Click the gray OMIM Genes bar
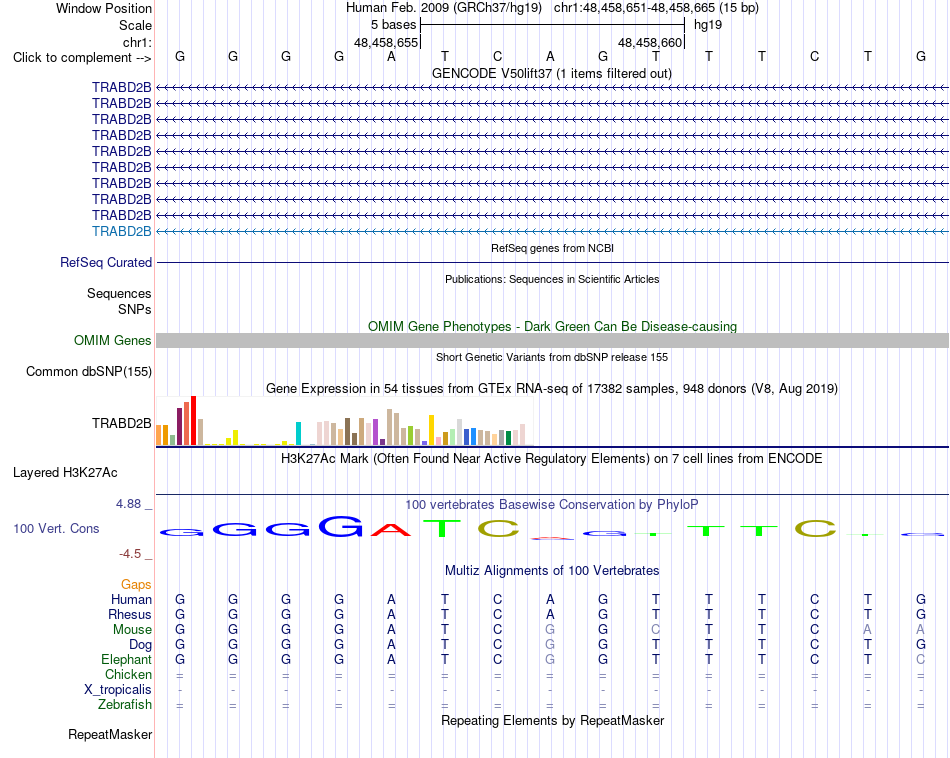Viewport: 950px width, 758px height. (x=552, y=341)
